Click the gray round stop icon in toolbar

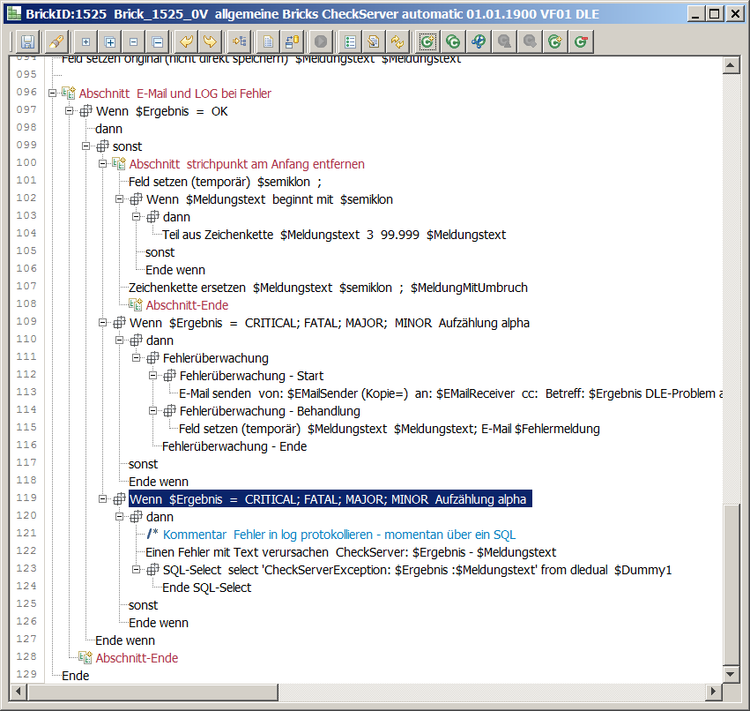(x=320, y=42)
